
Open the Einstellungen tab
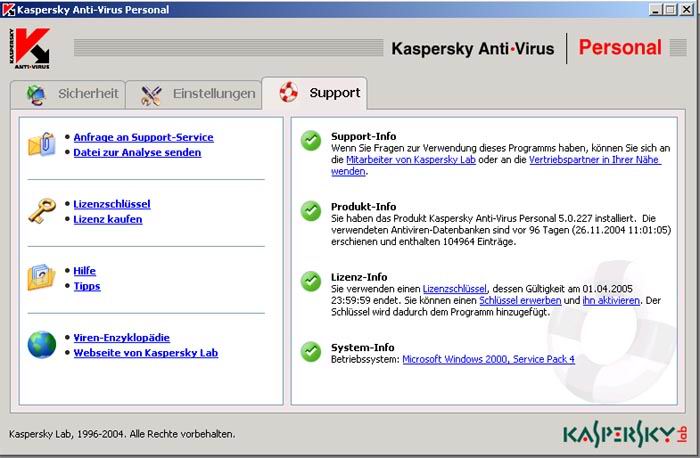193,95
